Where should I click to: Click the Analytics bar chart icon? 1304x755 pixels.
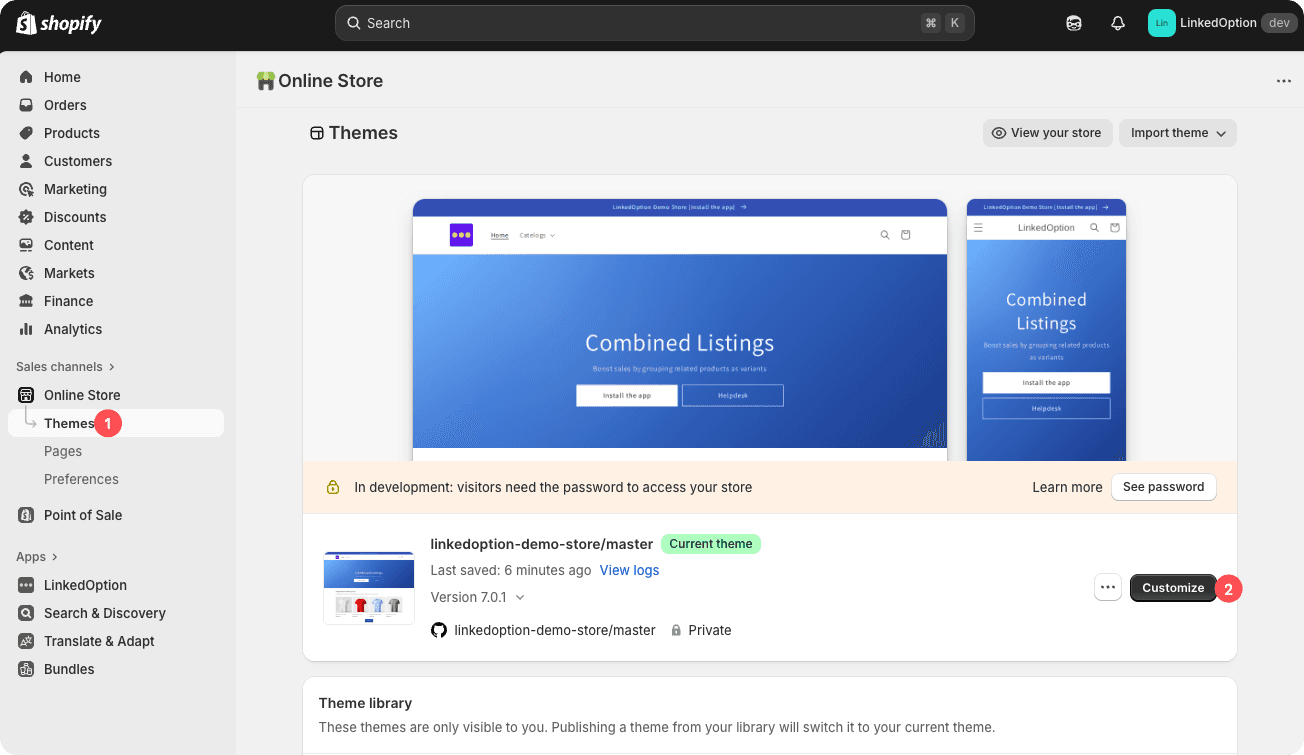[26, 329]
